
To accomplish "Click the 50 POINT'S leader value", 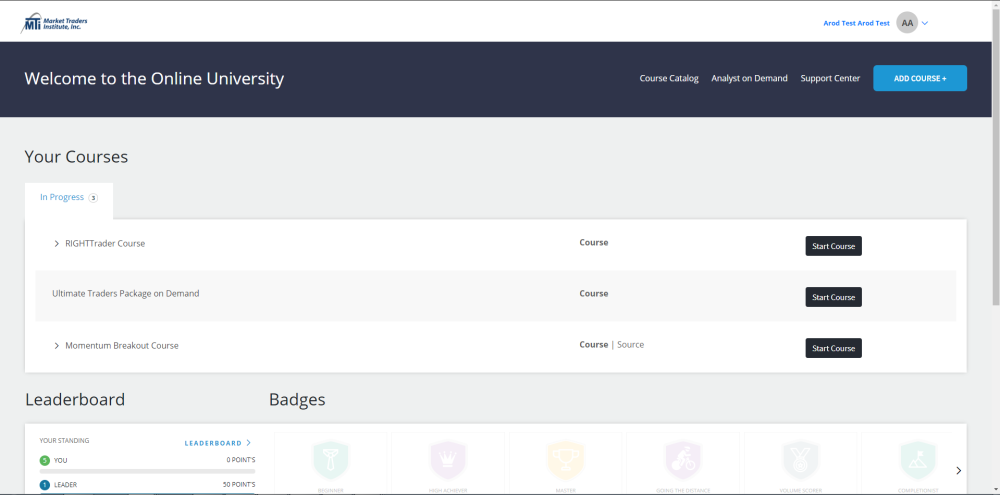I will point(239,485).
